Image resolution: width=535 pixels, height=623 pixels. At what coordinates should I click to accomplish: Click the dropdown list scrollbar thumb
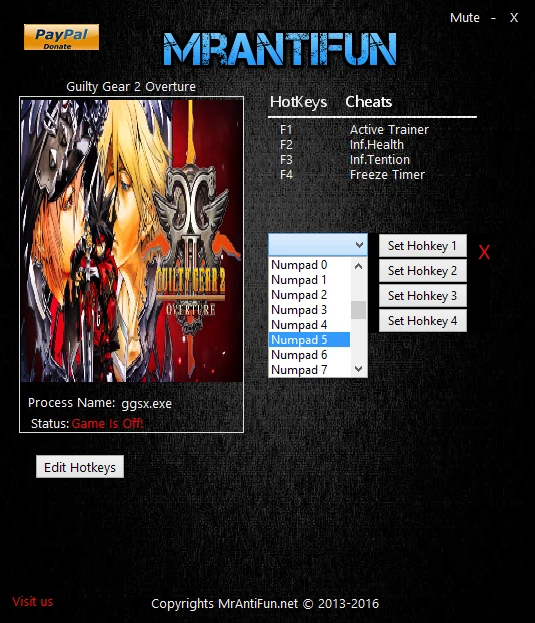click(359, 310)
